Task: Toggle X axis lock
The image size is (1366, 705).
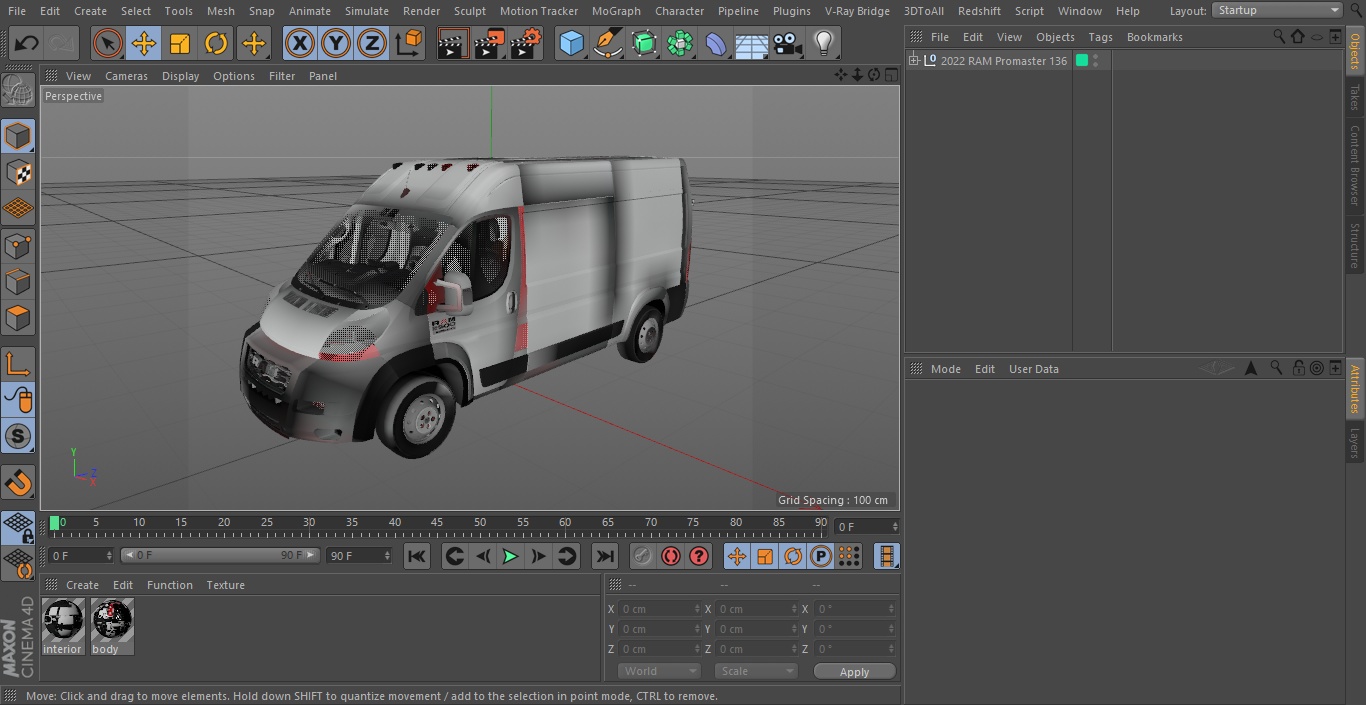Action: [299, 43]
